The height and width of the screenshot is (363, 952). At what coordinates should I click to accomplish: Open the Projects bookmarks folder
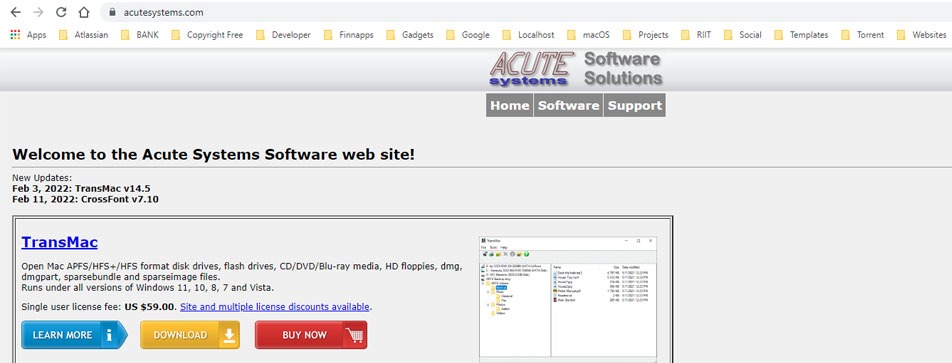point(645,35)
